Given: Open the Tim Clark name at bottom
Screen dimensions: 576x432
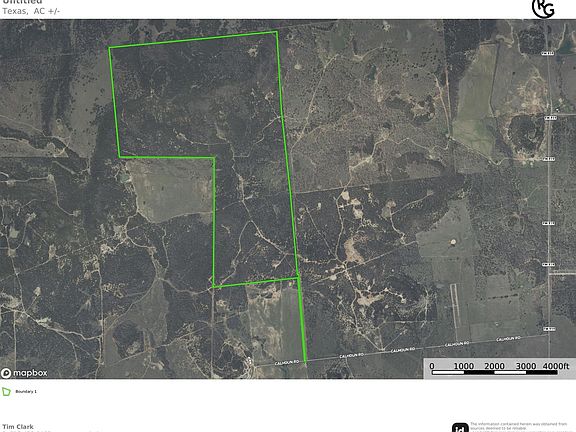Looking at the screenshot, I should tap(18, 426).
